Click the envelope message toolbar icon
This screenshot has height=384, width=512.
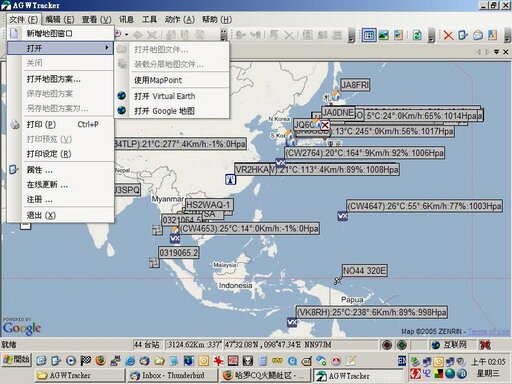coord(478,35)
